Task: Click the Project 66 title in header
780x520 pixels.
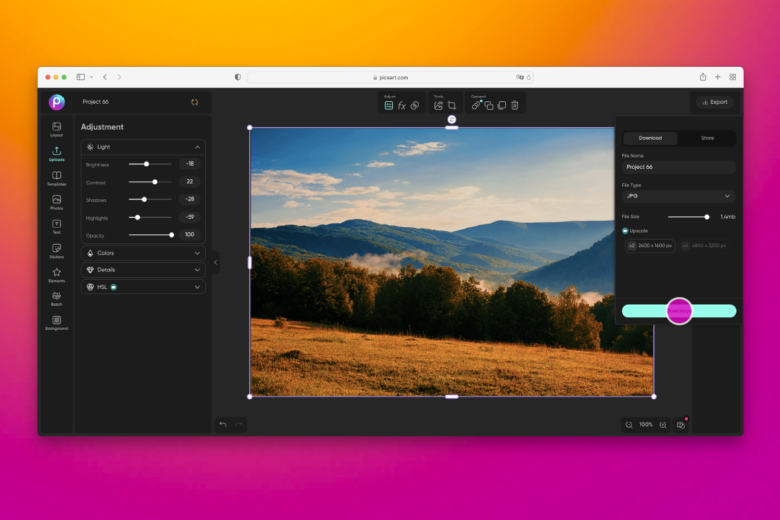Action: point(96,102)
